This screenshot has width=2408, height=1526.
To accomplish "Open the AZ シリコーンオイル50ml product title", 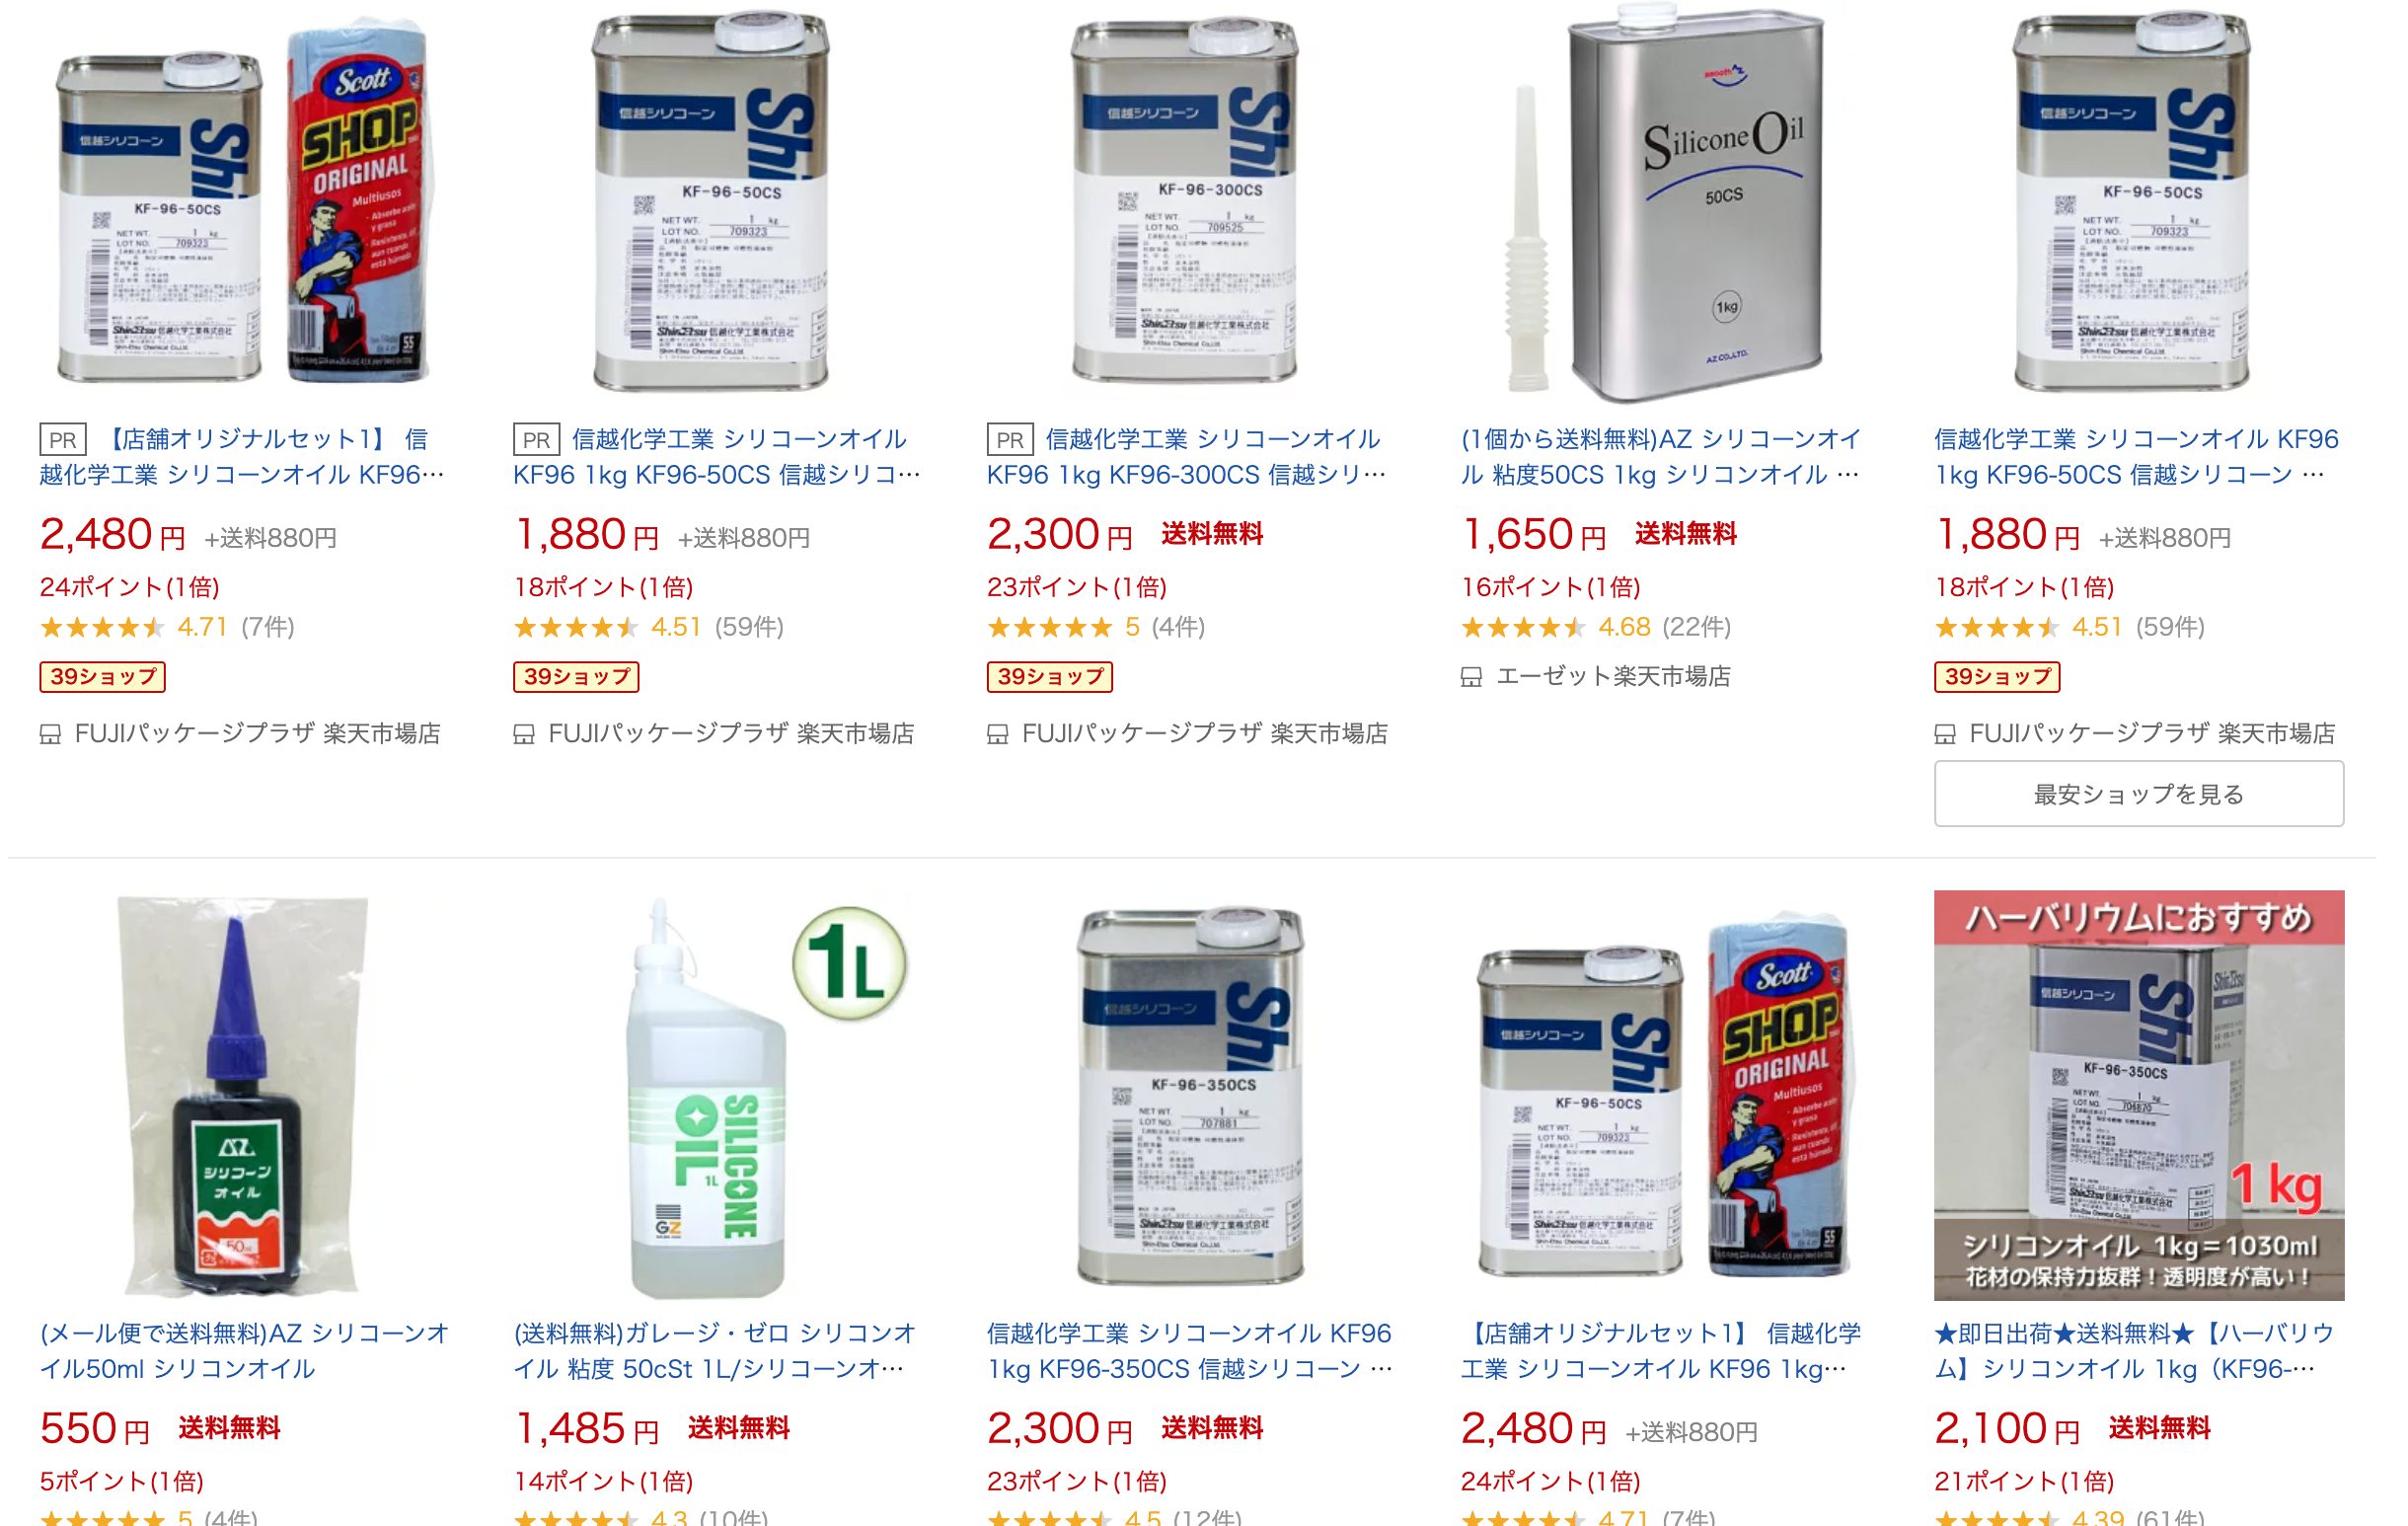I will click(245, 1350).
